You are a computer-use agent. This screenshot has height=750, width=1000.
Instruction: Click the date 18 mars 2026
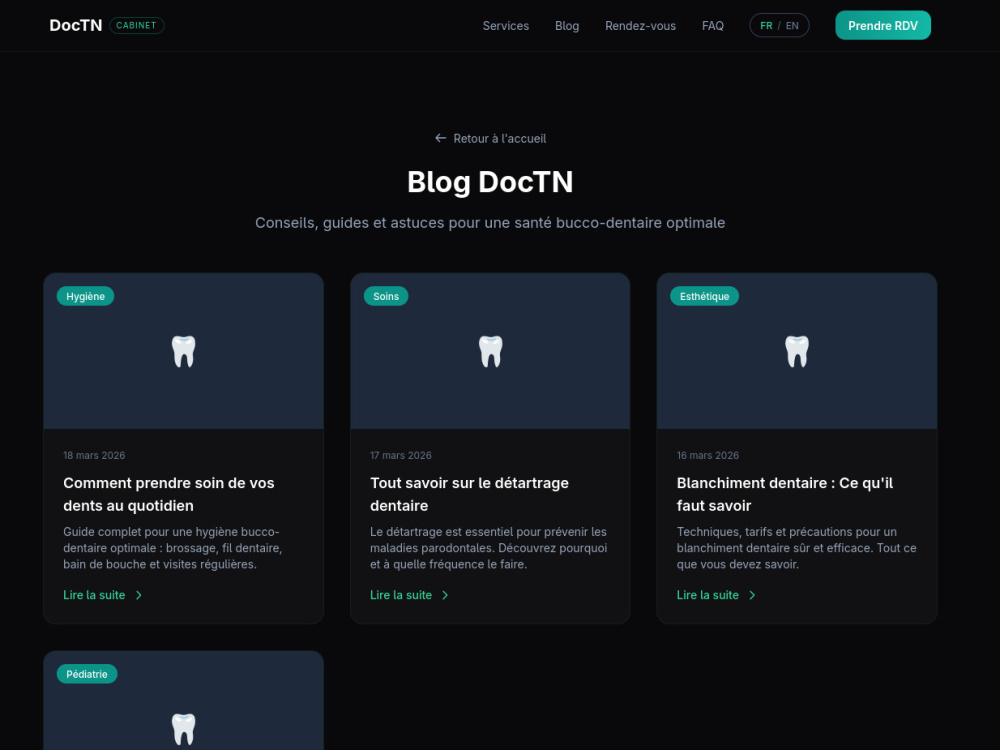pos(94,455)
